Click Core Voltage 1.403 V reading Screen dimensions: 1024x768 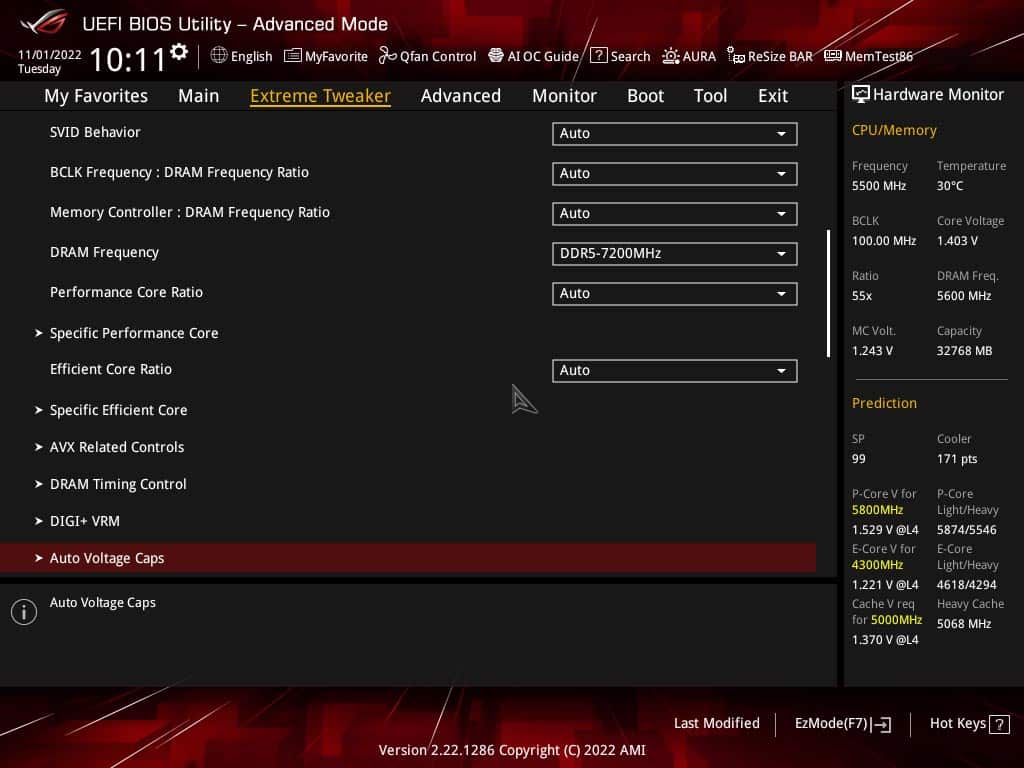(x=957, y=240)
